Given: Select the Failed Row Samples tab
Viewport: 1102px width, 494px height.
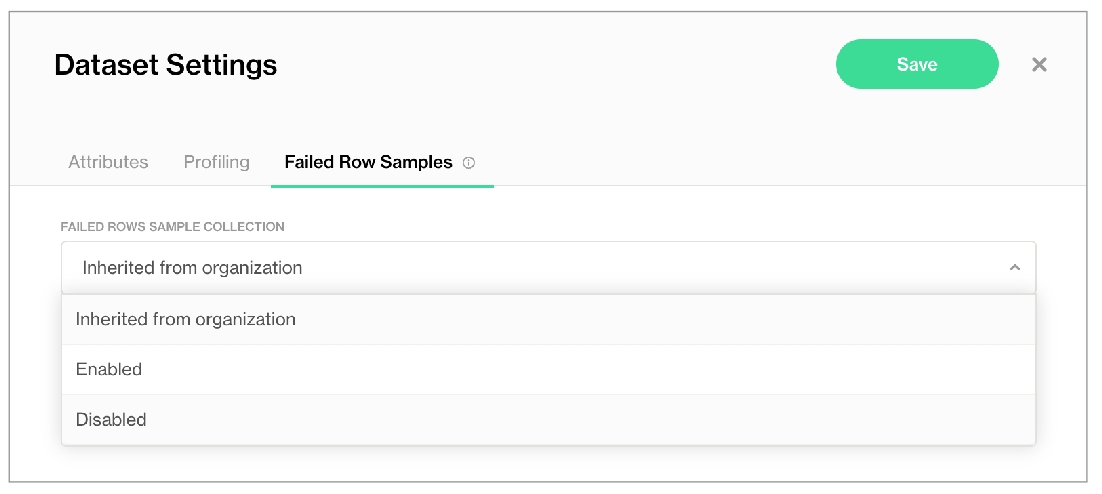Looking at the screenshot, I should point(368,162).
